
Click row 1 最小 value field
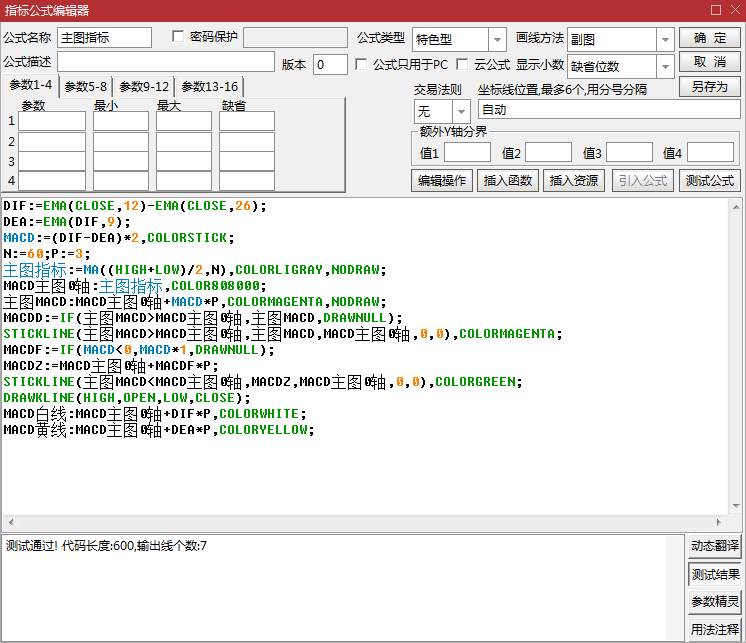point(121,121)
